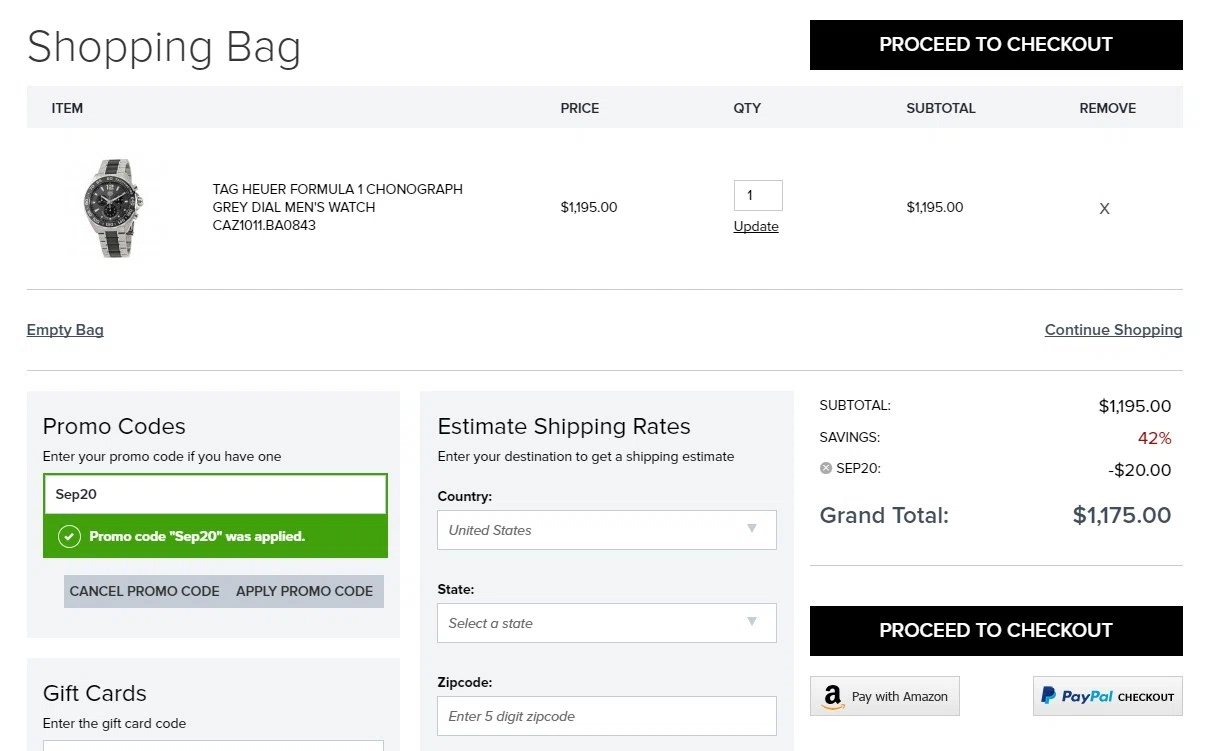Update the item quantity
Screen dimensions: 1219x751
756,227
